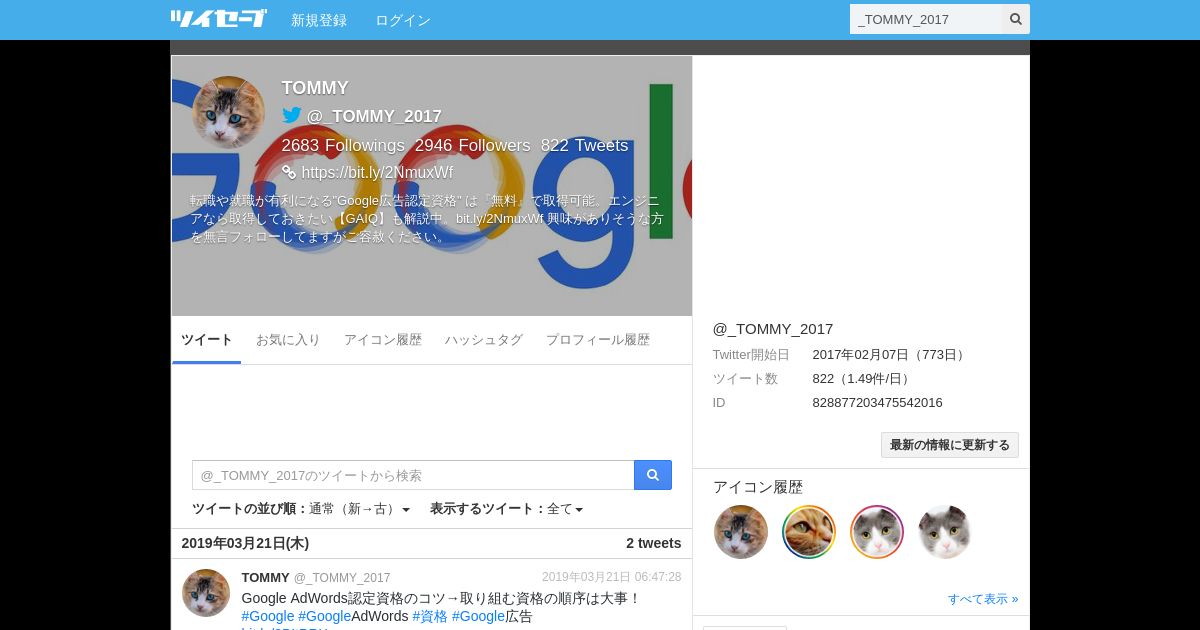Click the magnifier search icon in header

(1016, 19)
